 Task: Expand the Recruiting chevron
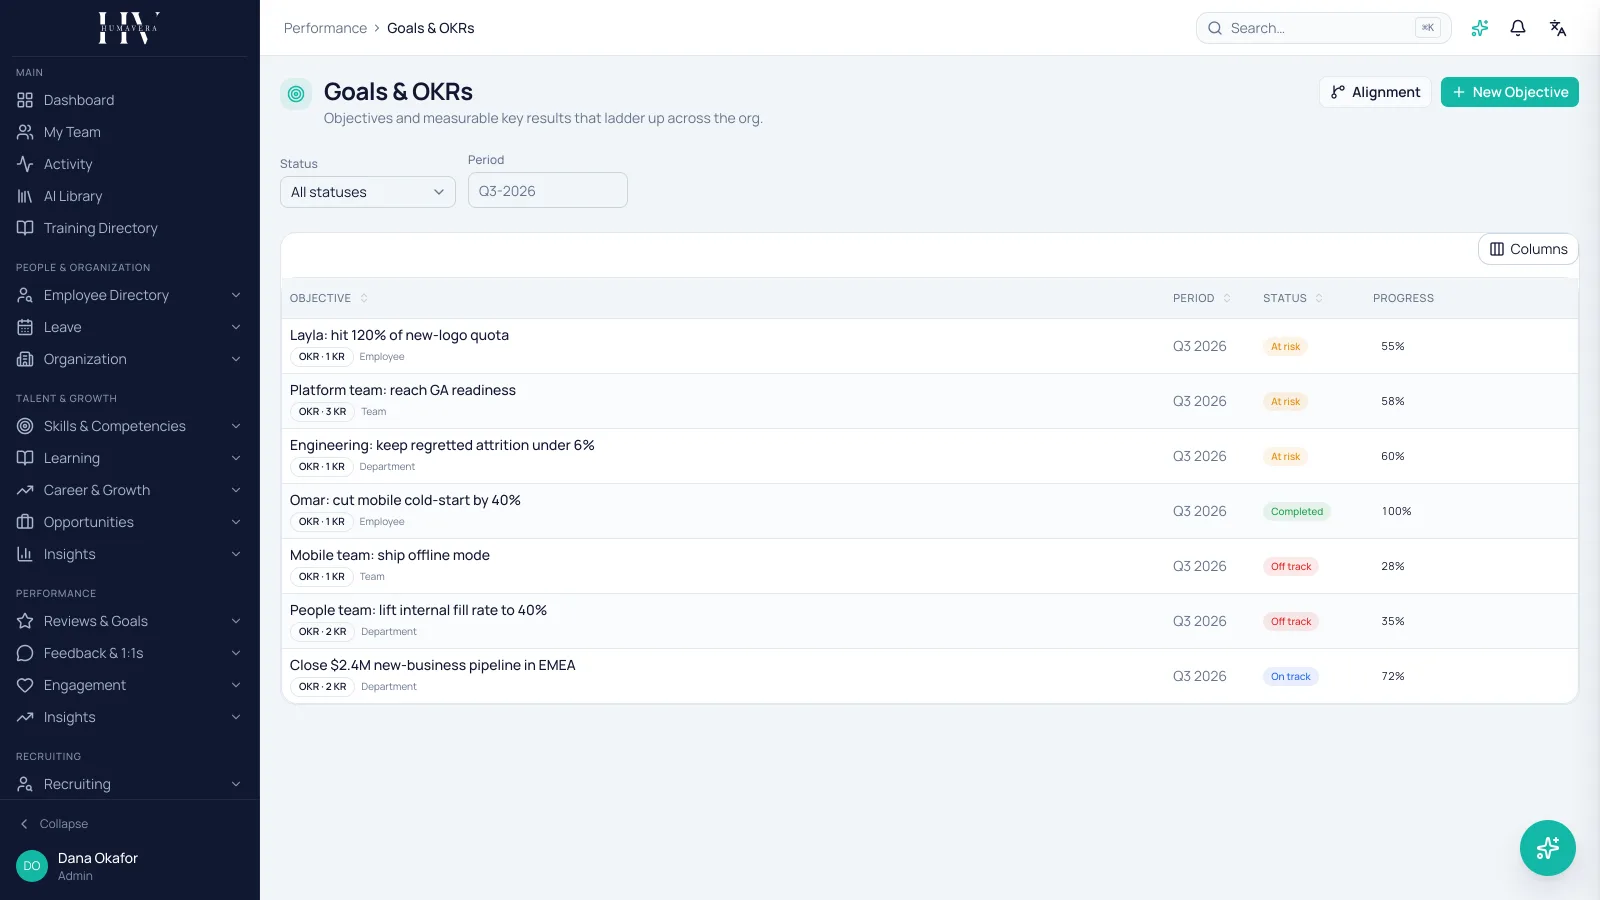click(x=236, y=784)
